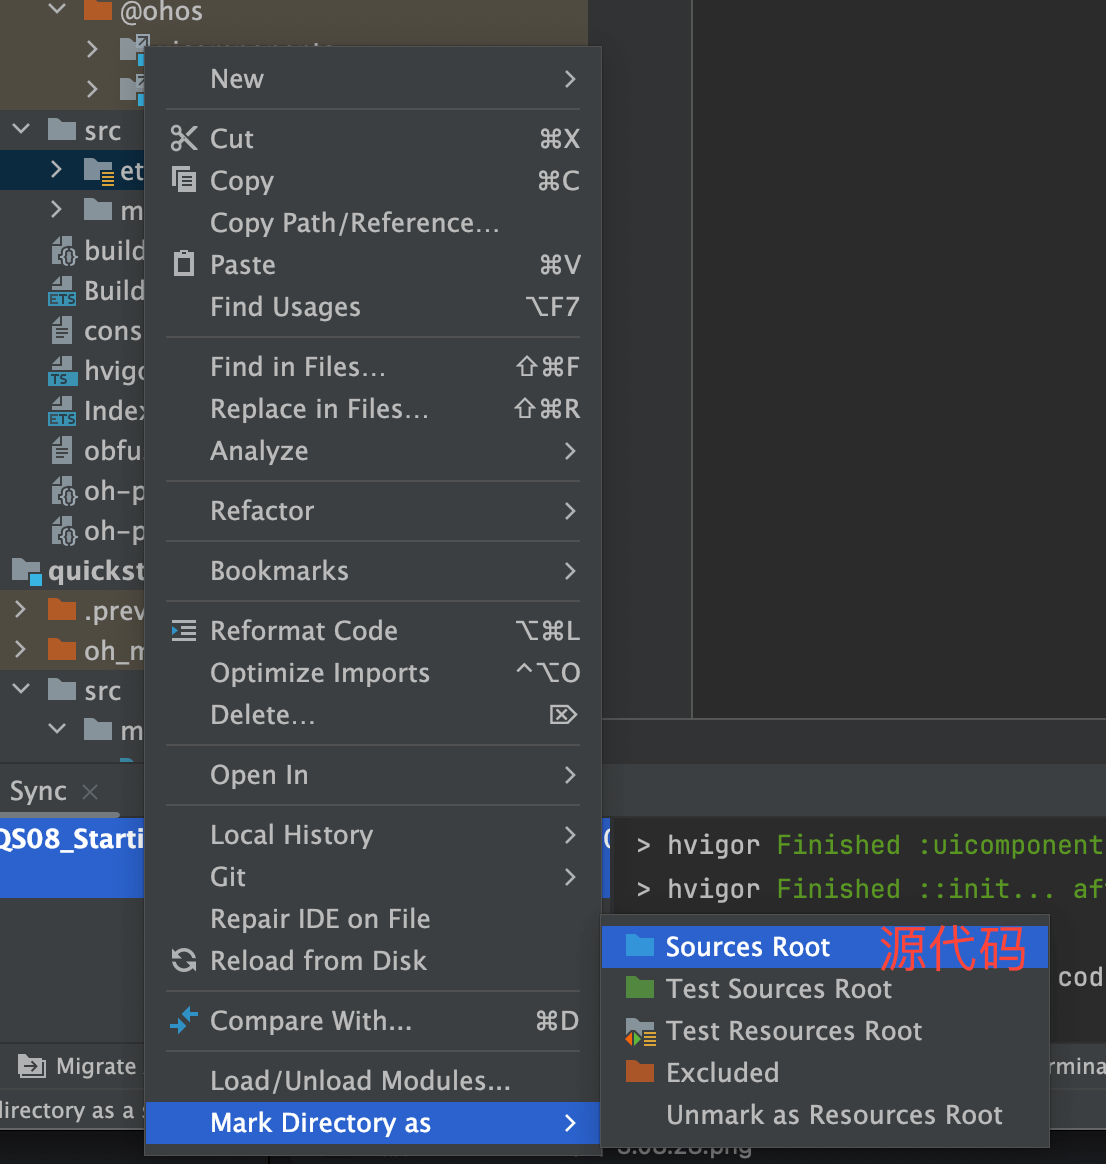Viewport: 1106px width, 1164px height.
Task: Close the Sync tab
Action: tap(90, 792)
